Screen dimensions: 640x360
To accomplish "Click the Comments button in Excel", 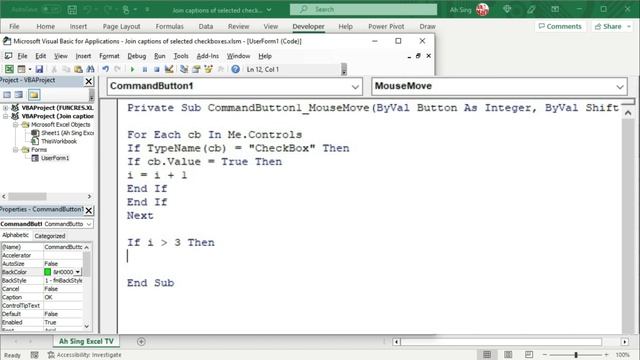I will pyautogui.click(x=560, y=27).
